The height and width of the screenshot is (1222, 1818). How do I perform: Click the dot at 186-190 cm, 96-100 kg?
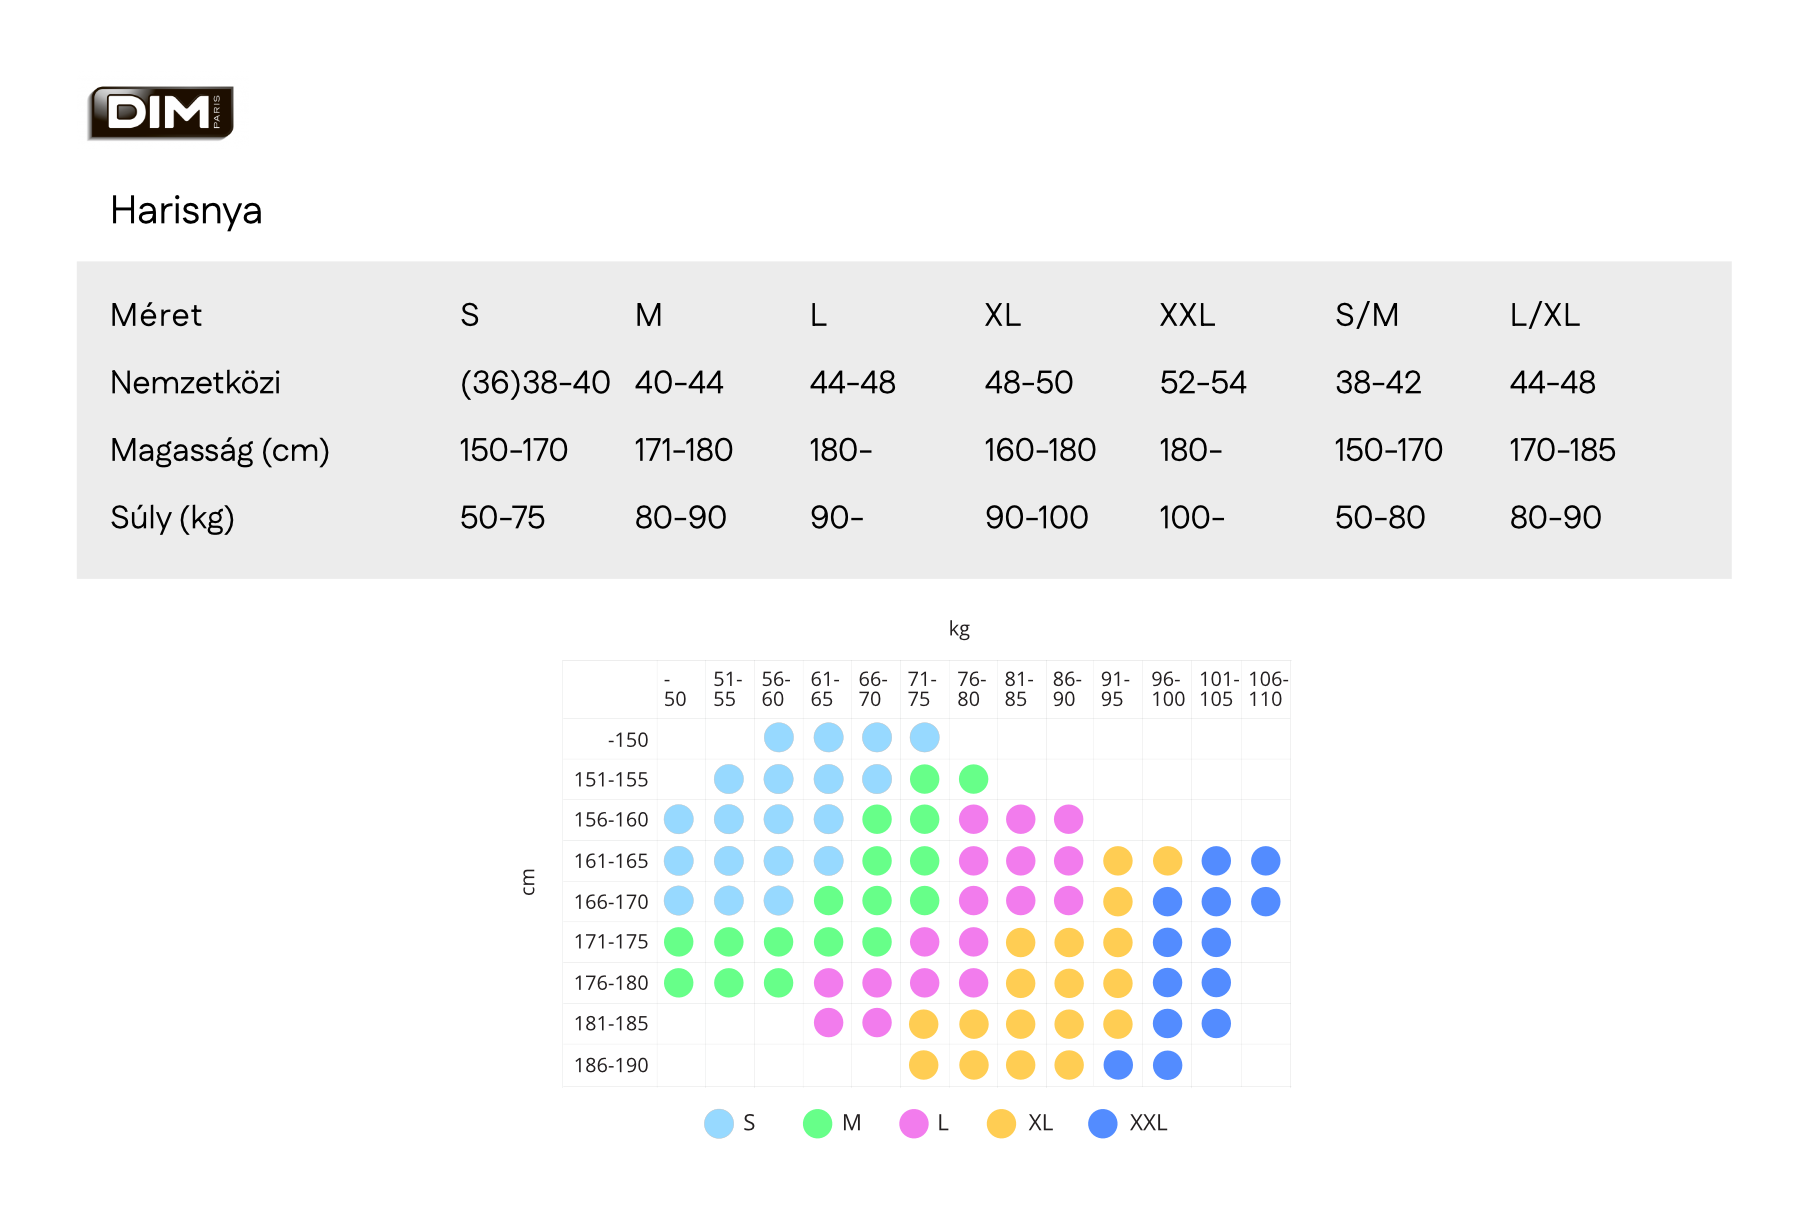click(1167, 1065)
